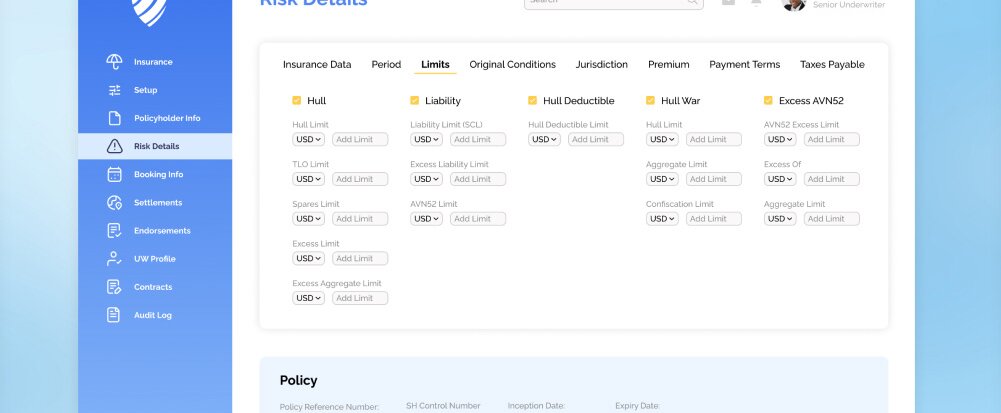This screenshot has width=1001, height=413.
Task: Click the Audit Log sidebar icon
Action: point(114,315)
